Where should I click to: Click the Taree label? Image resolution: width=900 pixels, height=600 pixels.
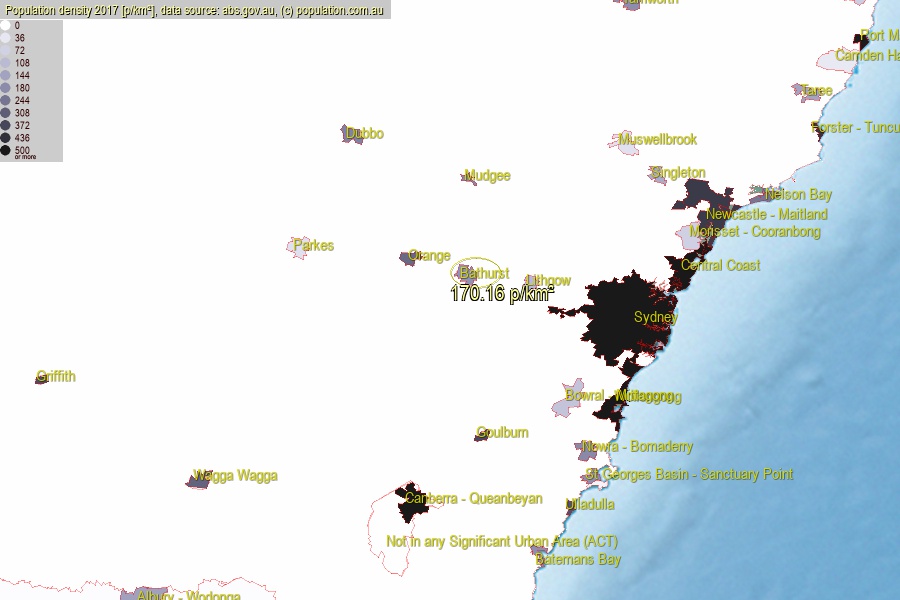pos(816,91)
